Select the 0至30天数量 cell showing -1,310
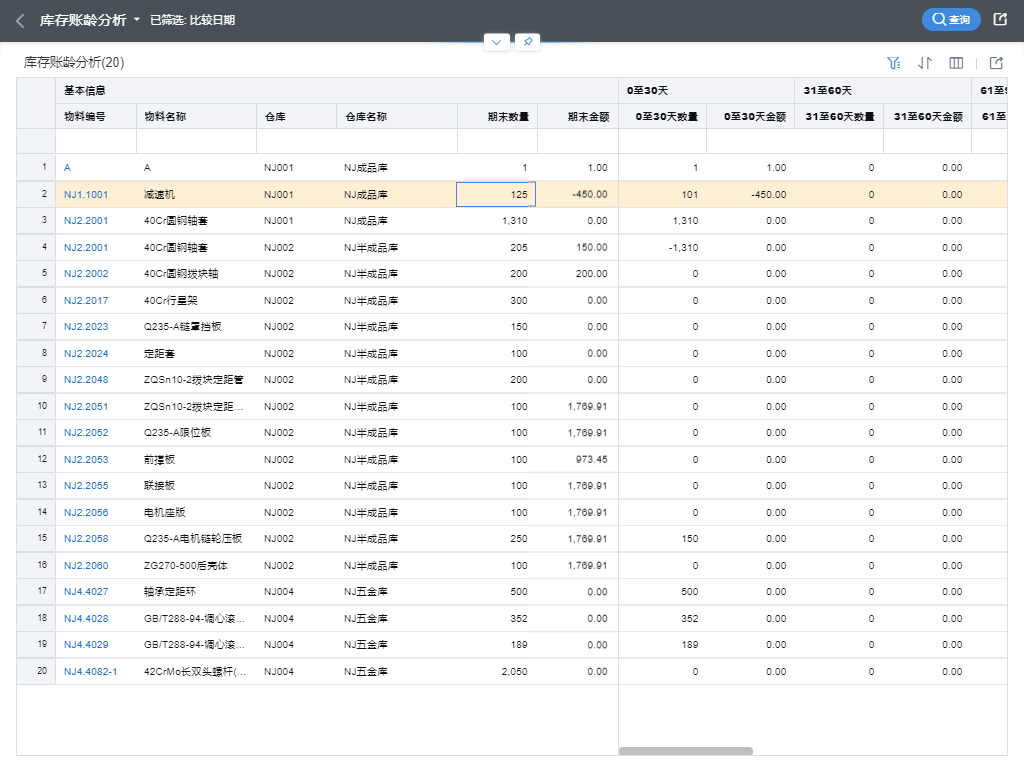 point(662,248)
